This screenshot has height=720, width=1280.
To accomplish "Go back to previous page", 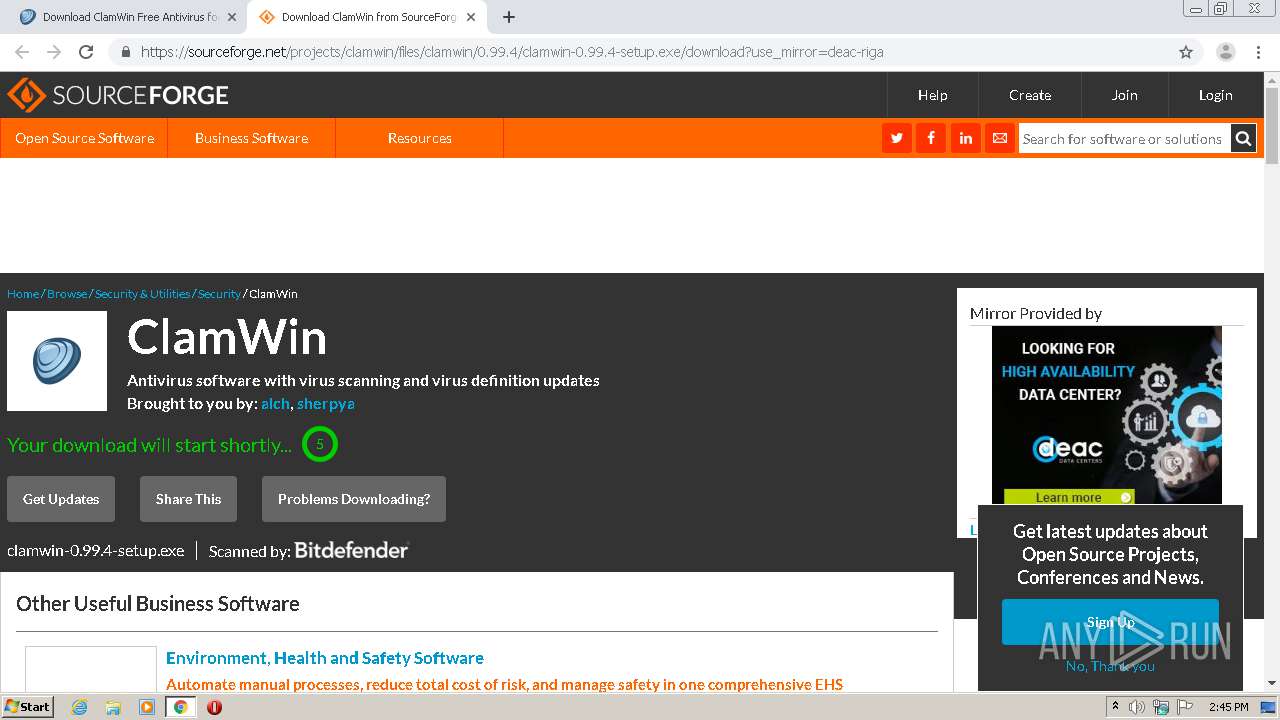I will pyautogui.click(x=22, y=52).
